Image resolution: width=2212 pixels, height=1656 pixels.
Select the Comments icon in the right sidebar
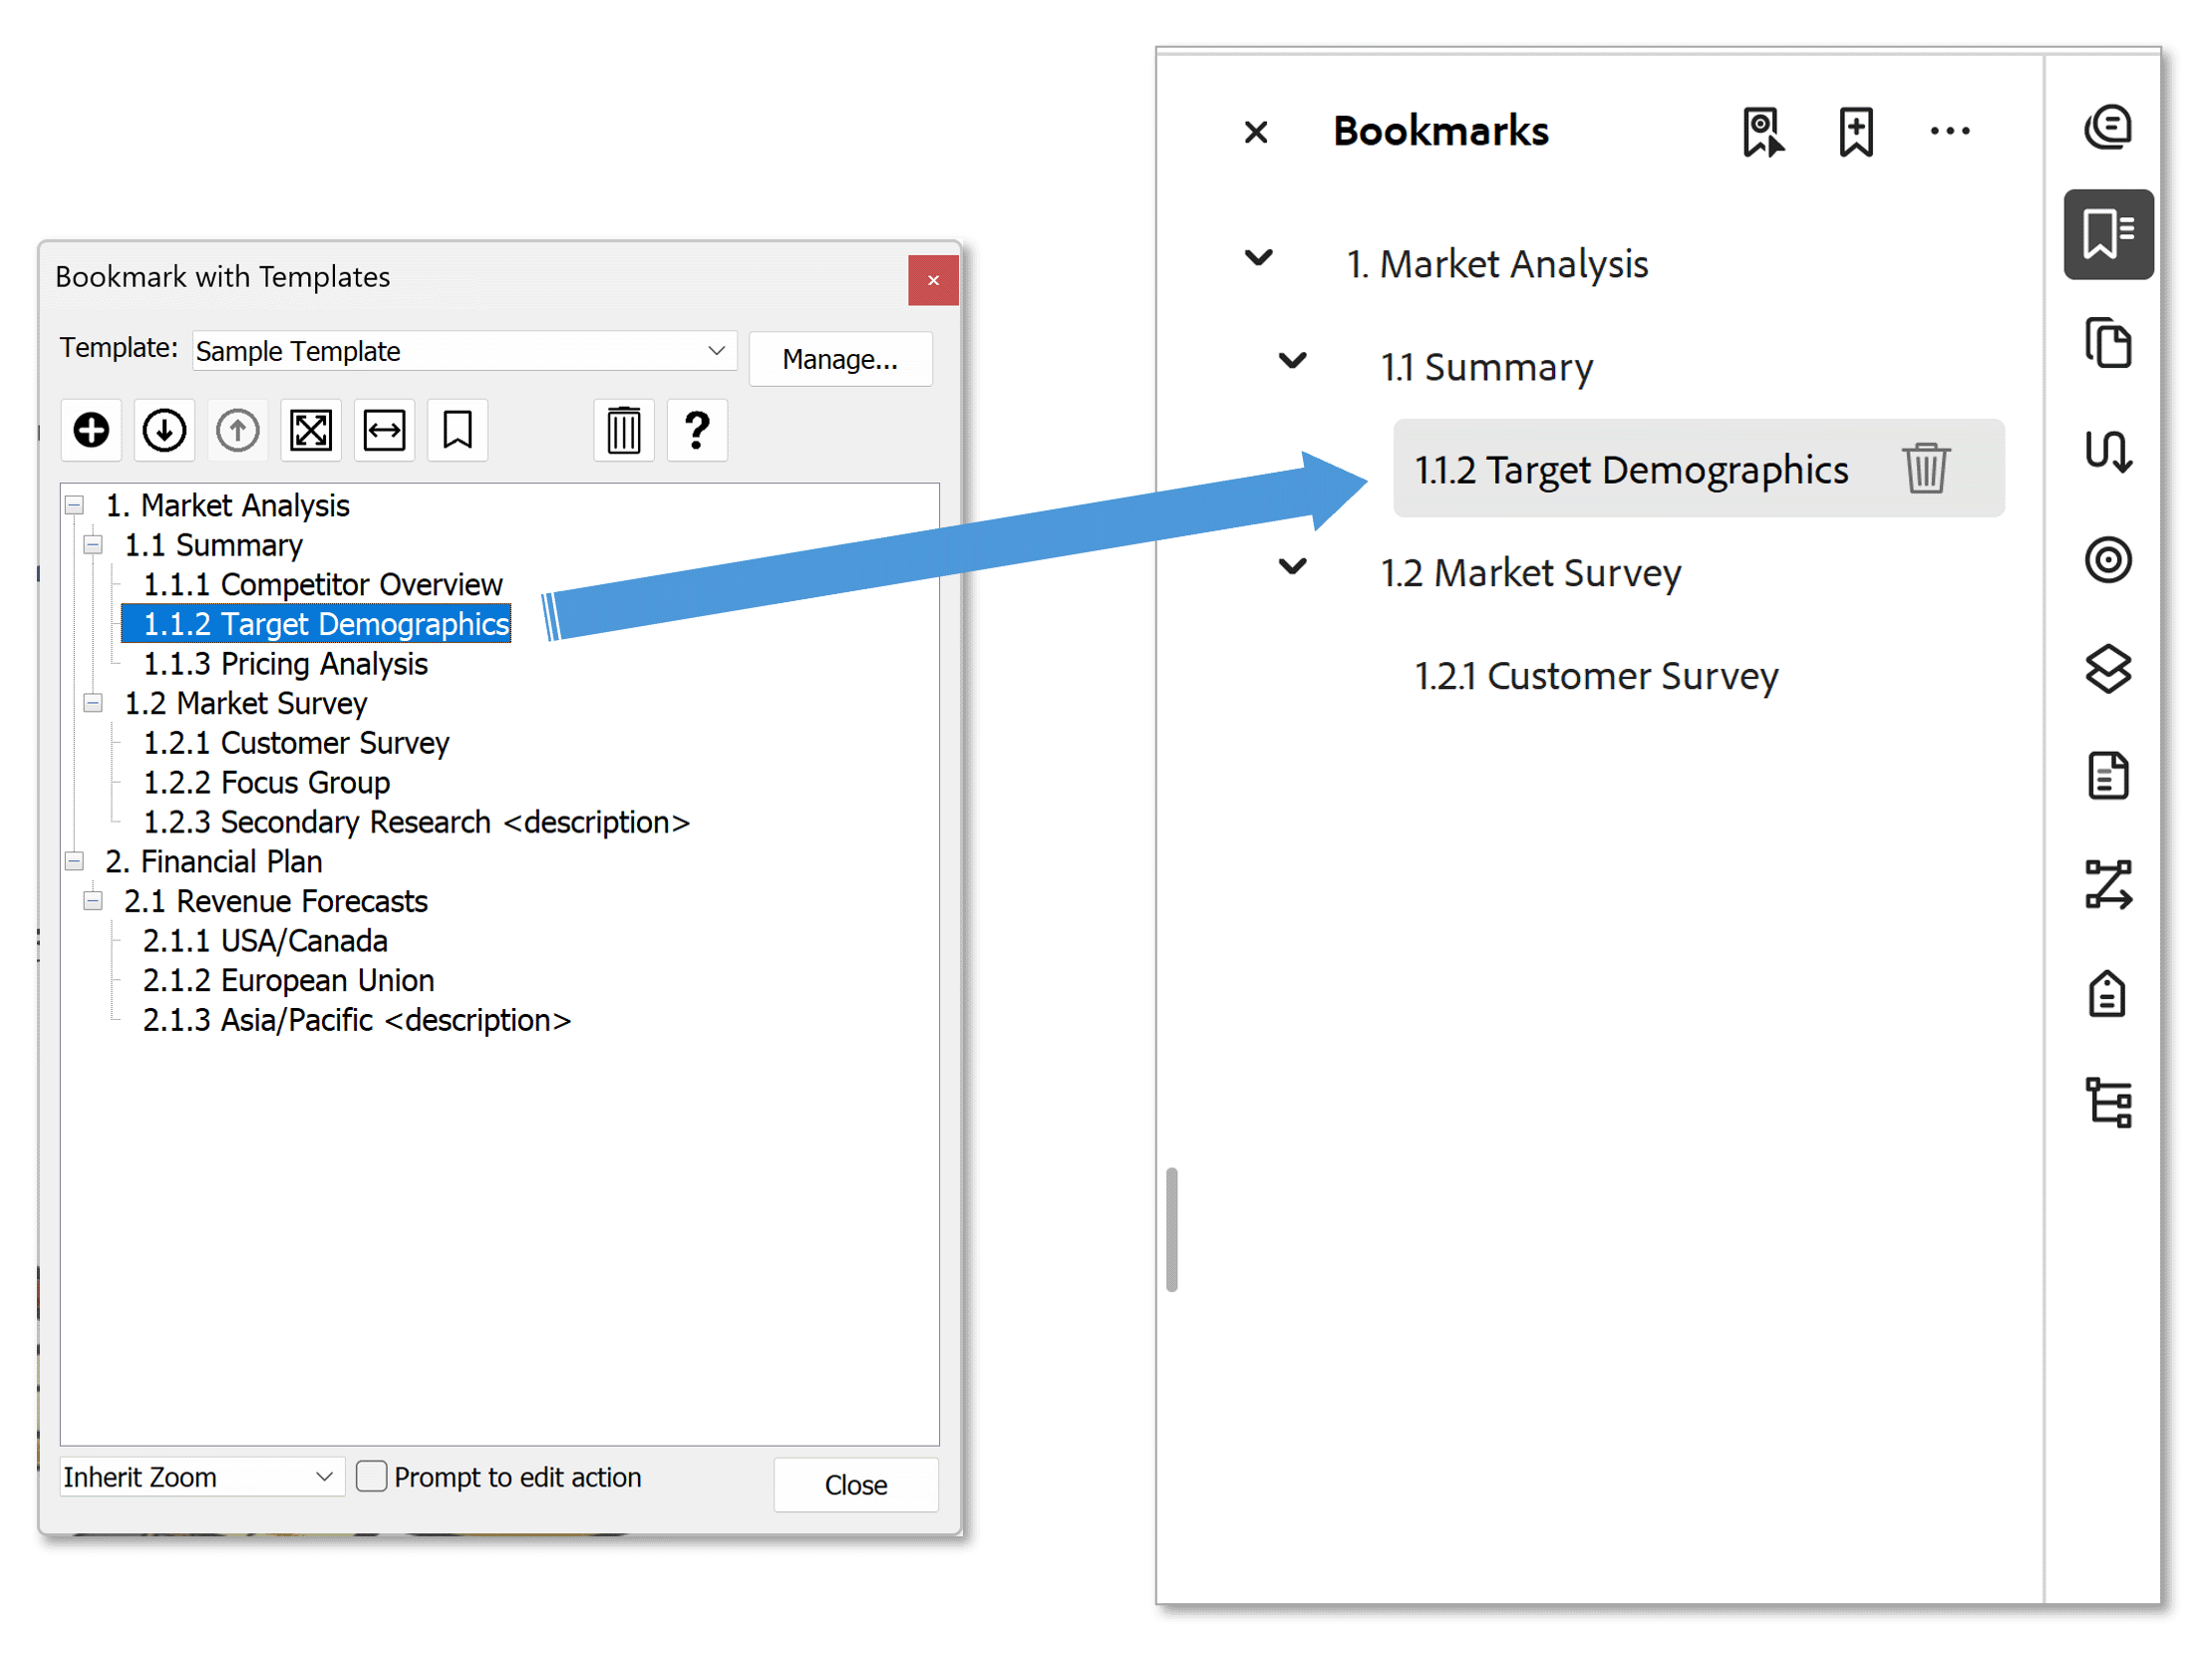tap(2108, 127)
